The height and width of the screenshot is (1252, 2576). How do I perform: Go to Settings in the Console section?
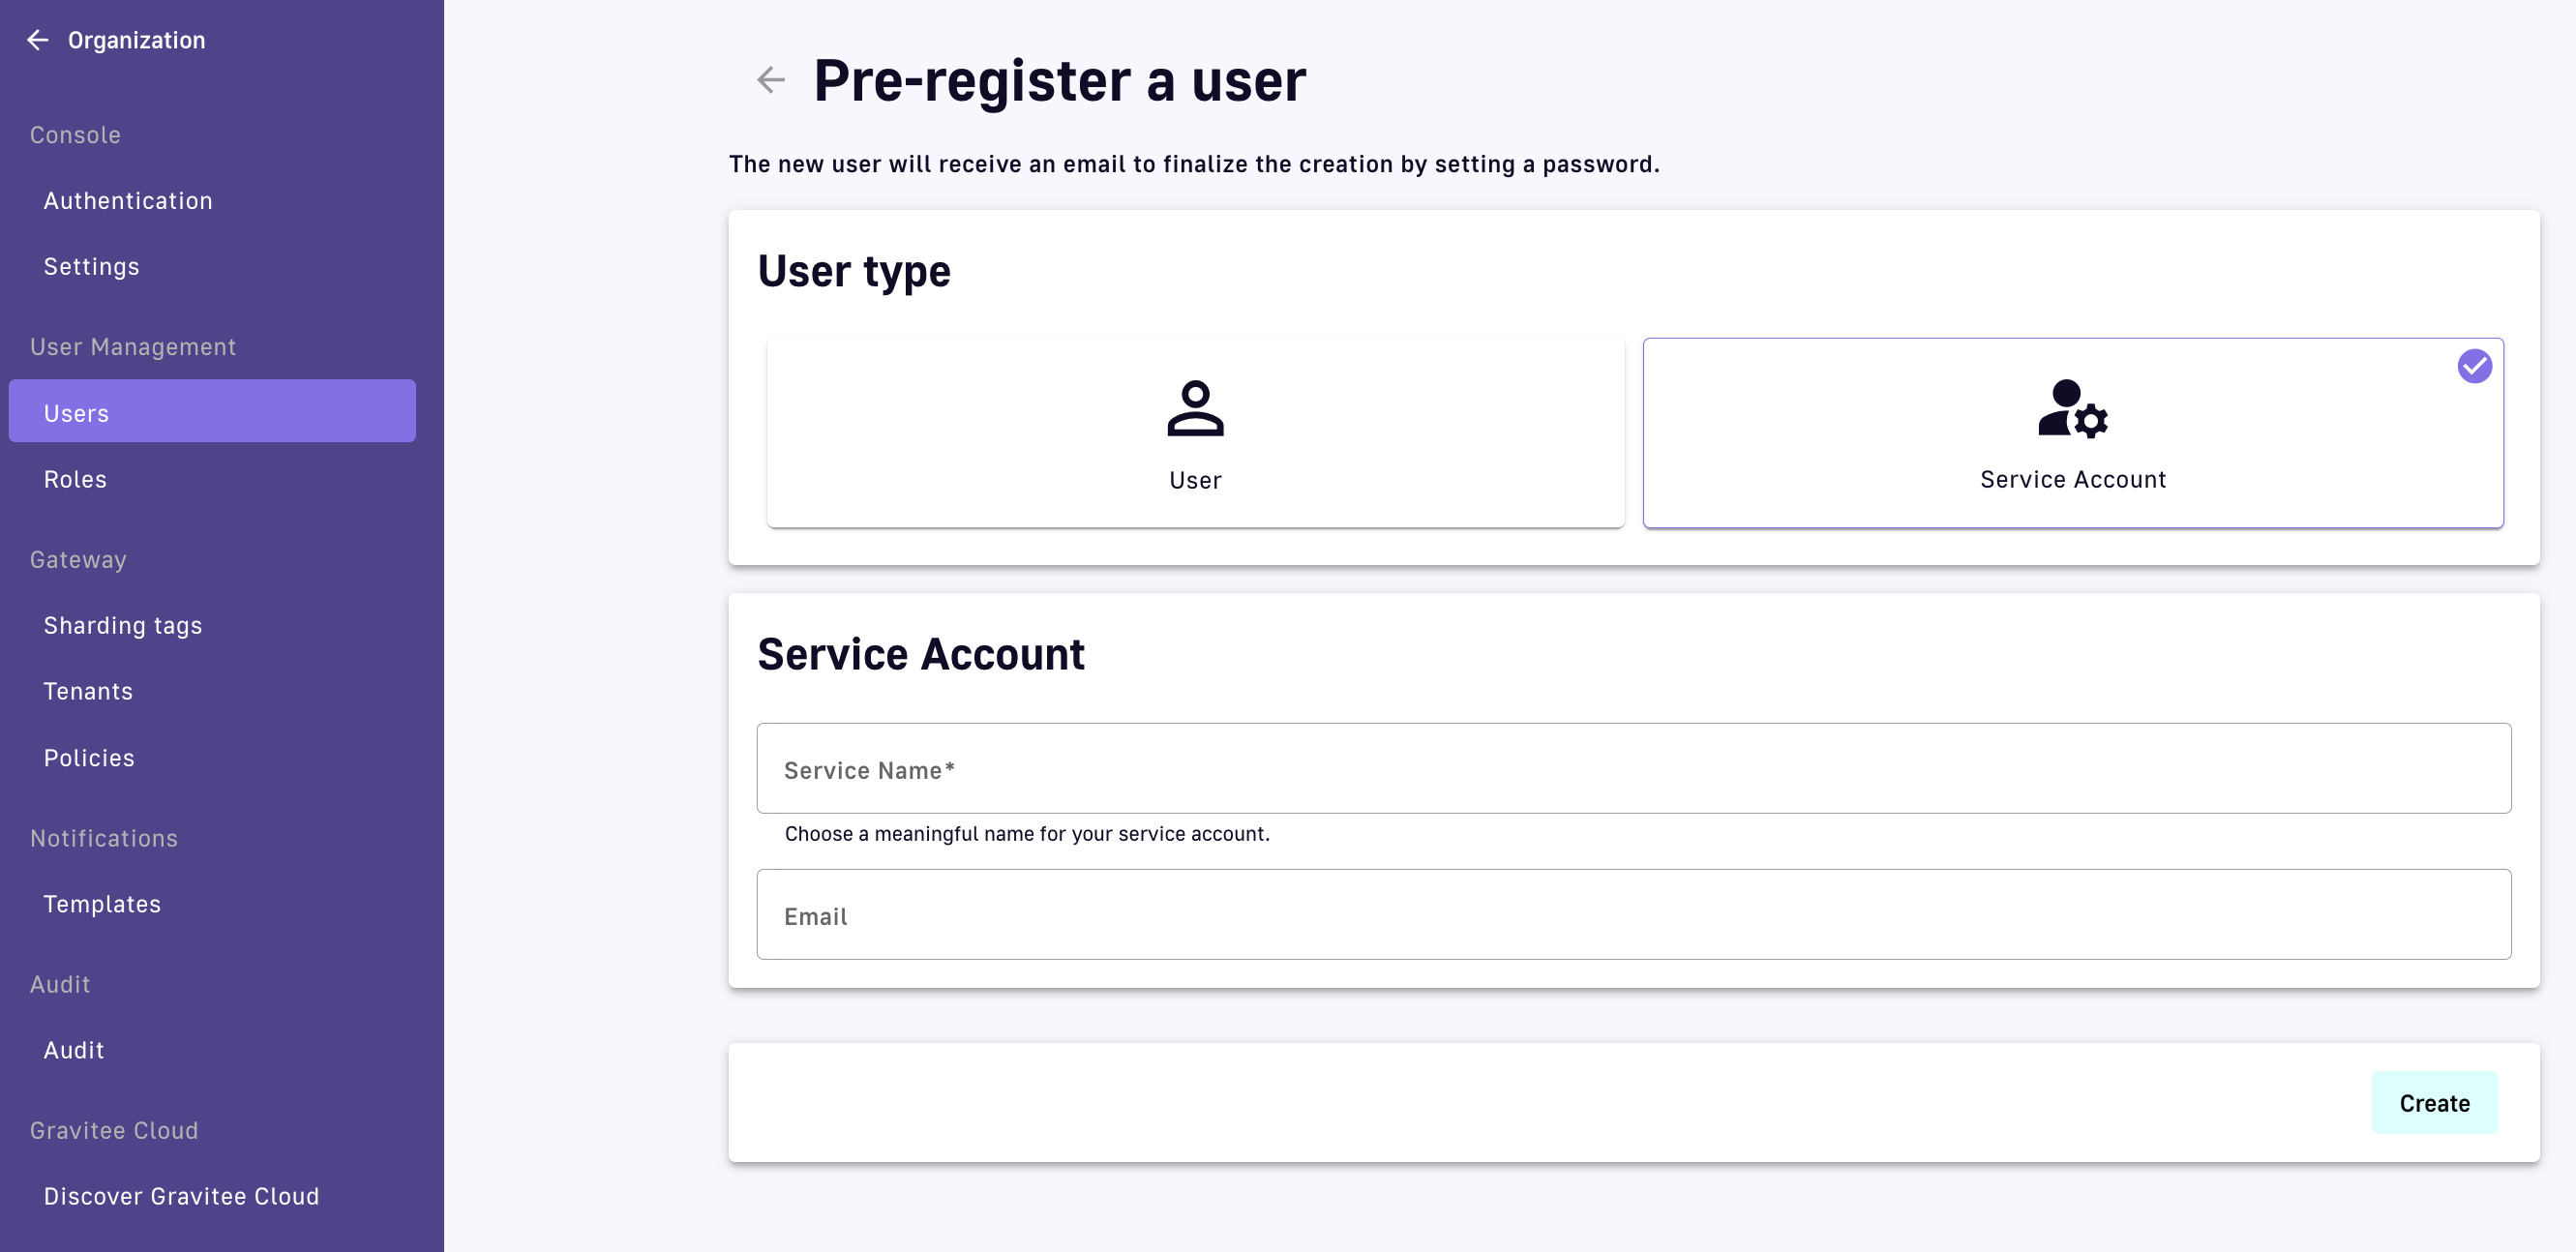pyautogui.click(x=91, y=267)
